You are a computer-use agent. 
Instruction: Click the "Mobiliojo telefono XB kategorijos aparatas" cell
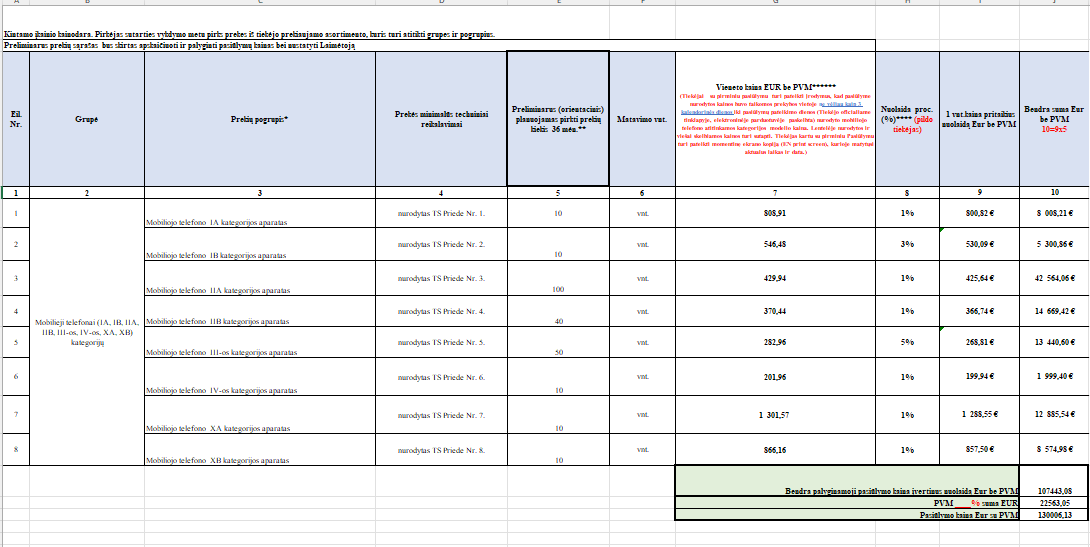[259, 459]
